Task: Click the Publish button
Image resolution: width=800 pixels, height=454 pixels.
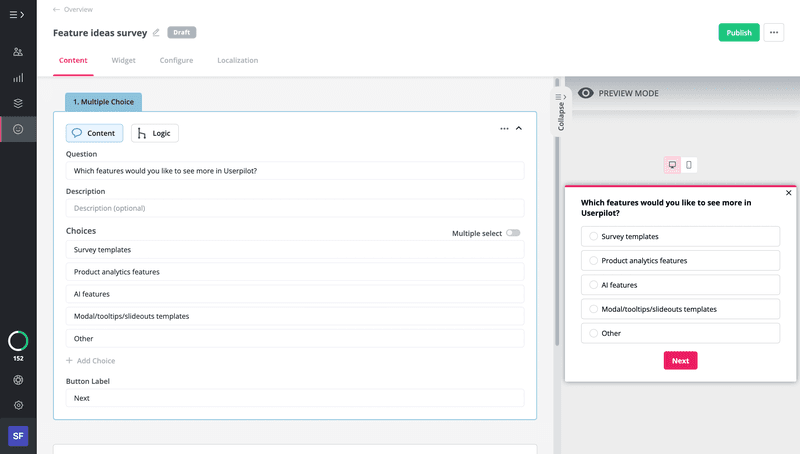Action: 739,32
